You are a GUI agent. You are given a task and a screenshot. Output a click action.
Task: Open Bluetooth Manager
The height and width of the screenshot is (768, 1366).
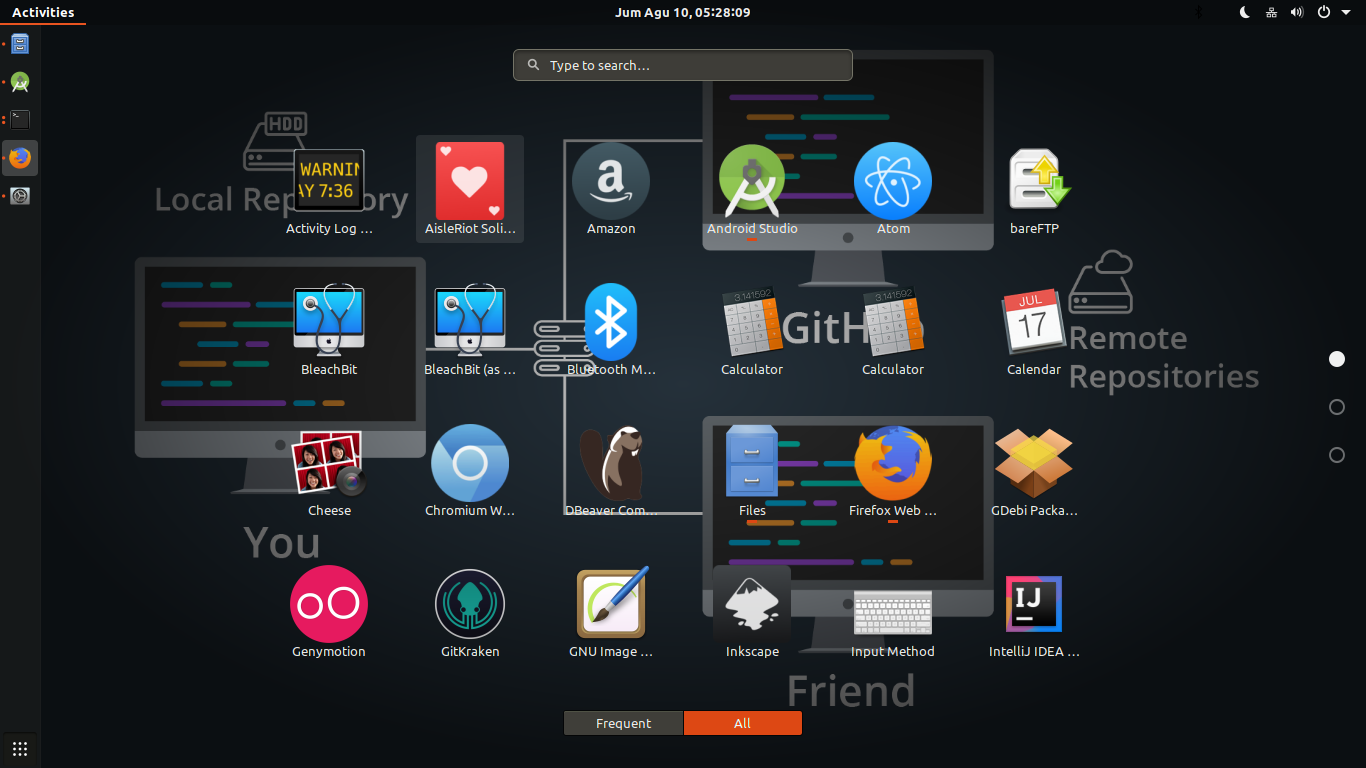(611, 331)
